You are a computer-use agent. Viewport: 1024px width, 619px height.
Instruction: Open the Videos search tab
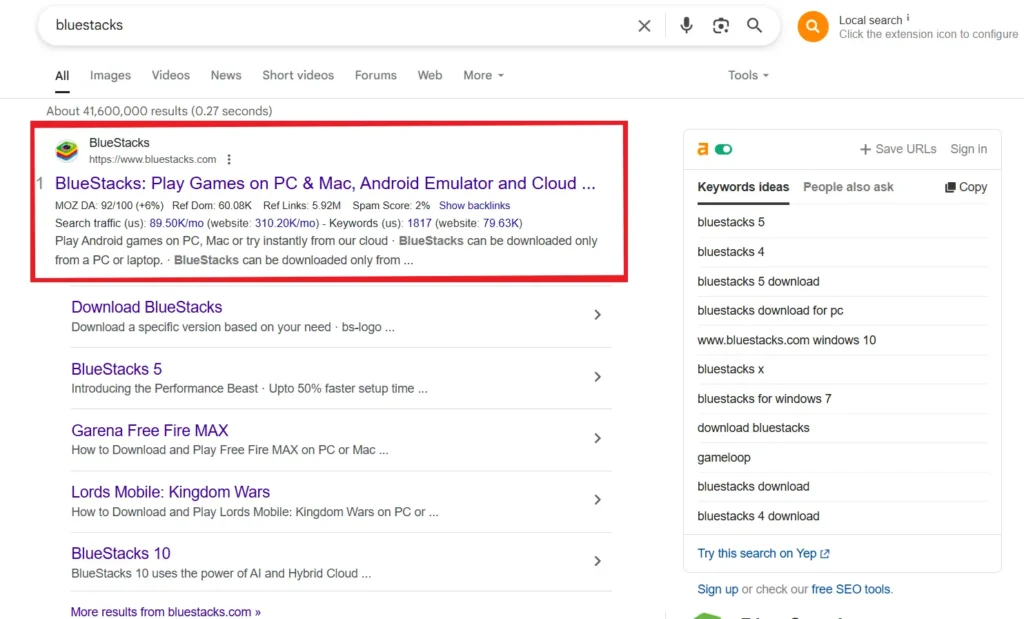click(x=170, y=76)
